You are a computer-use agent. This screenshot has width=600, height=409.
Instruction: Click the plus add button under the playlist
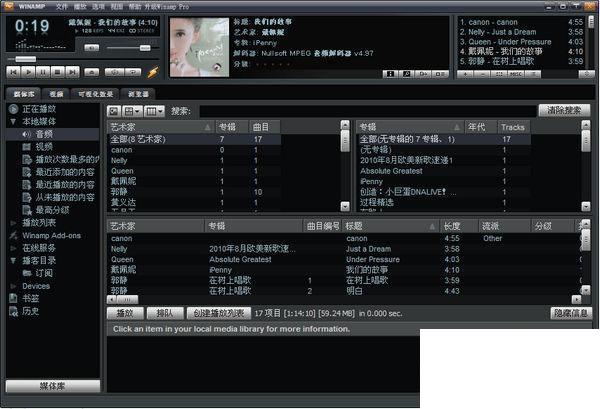click(x=465, y=74)
